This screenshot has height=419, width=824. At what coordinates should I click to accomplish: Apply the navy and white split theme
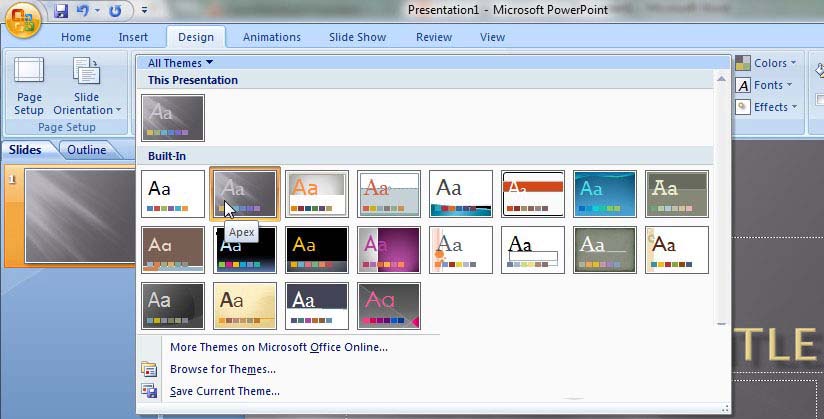click(317, 306)
